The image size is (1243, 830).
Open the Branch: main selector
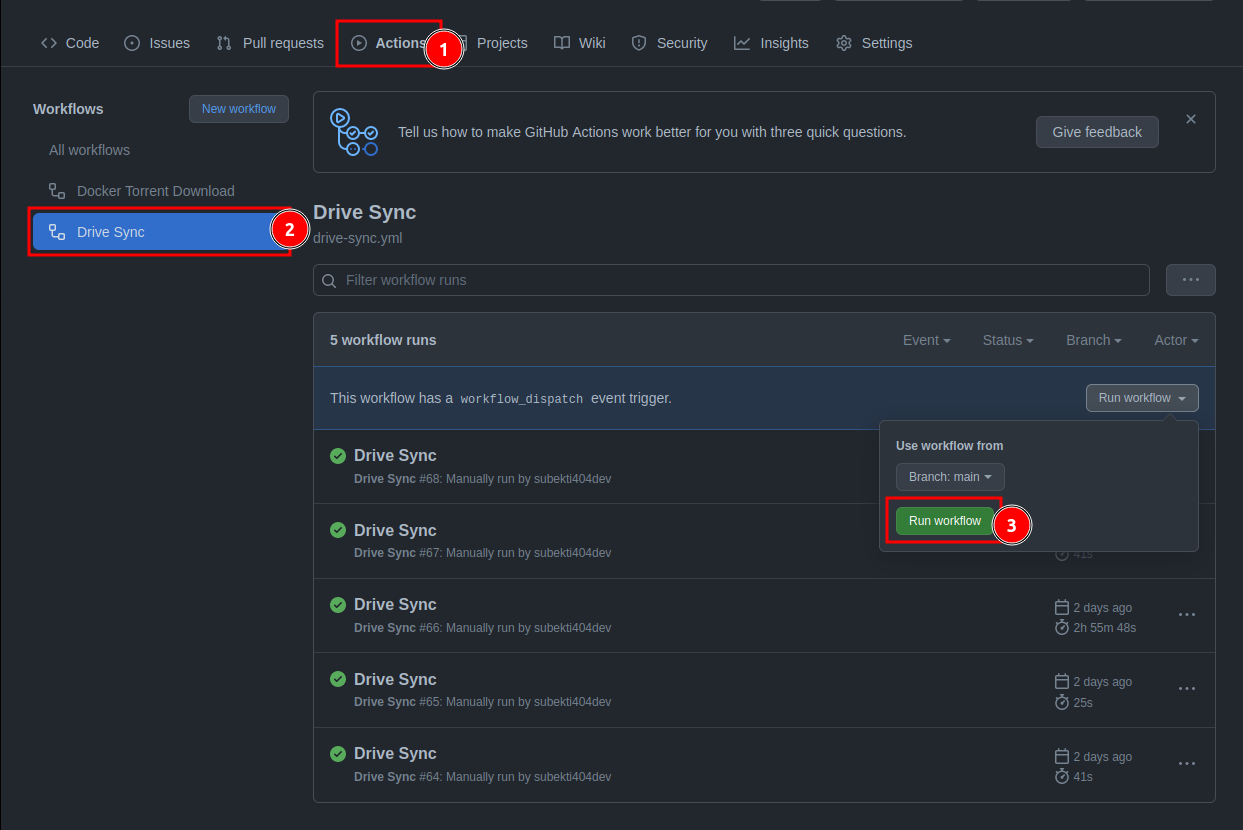950,477
